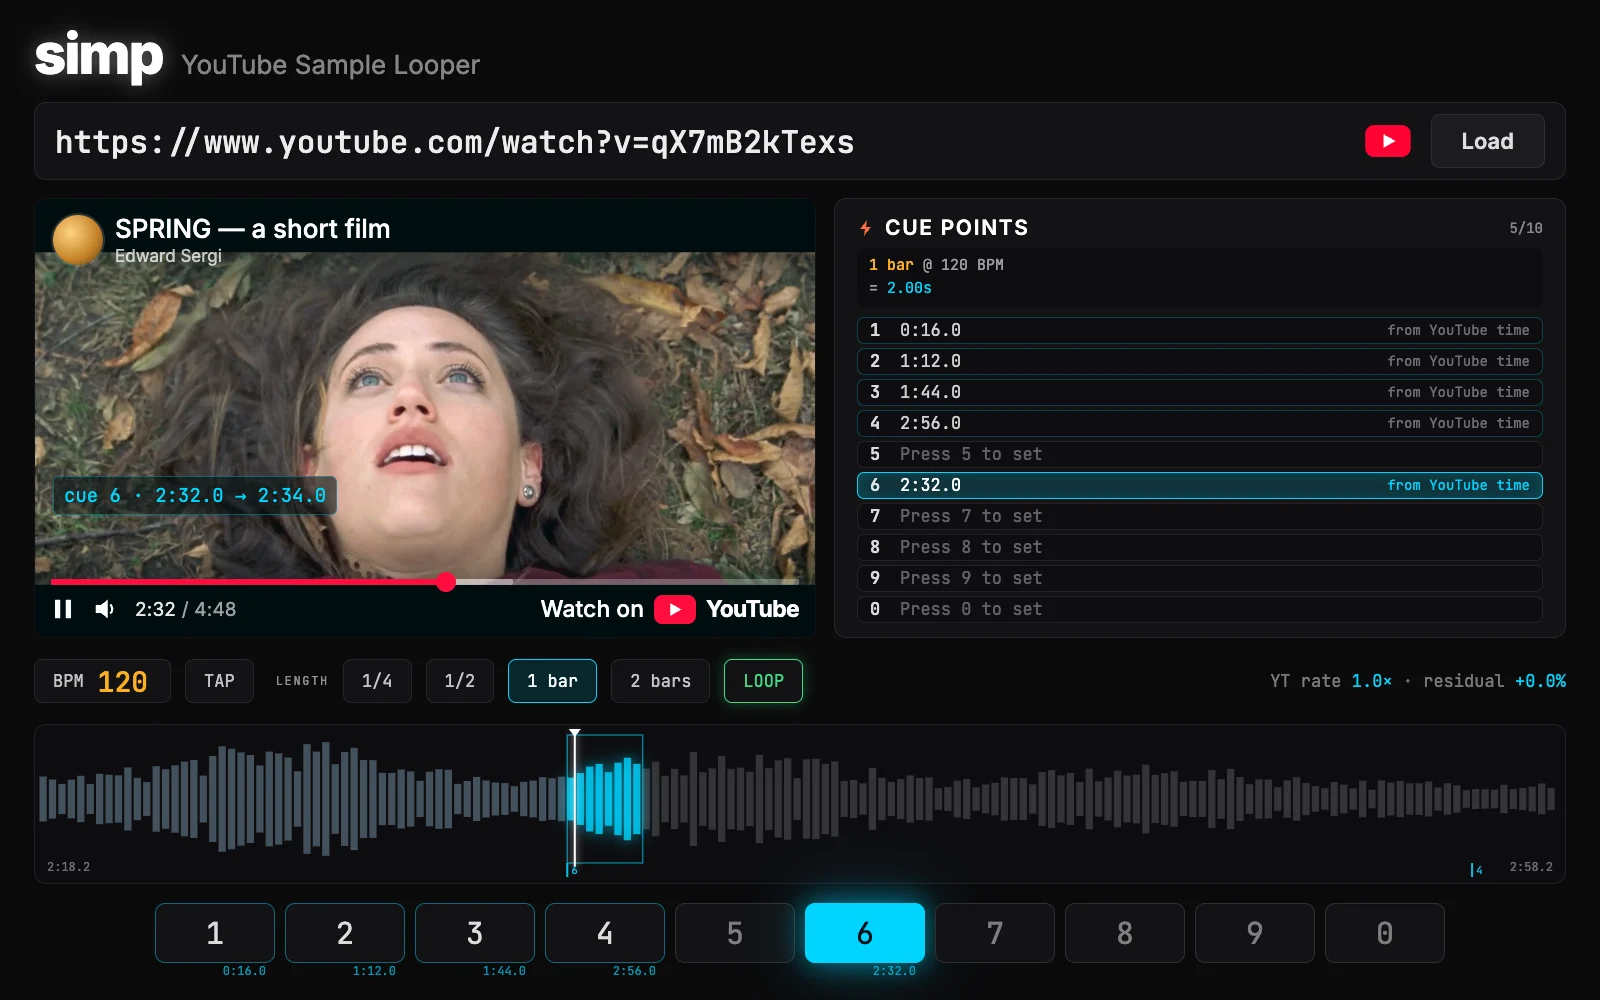Select the 1/2 length option
The image size is (1600, 1000).
click(460, 681)
